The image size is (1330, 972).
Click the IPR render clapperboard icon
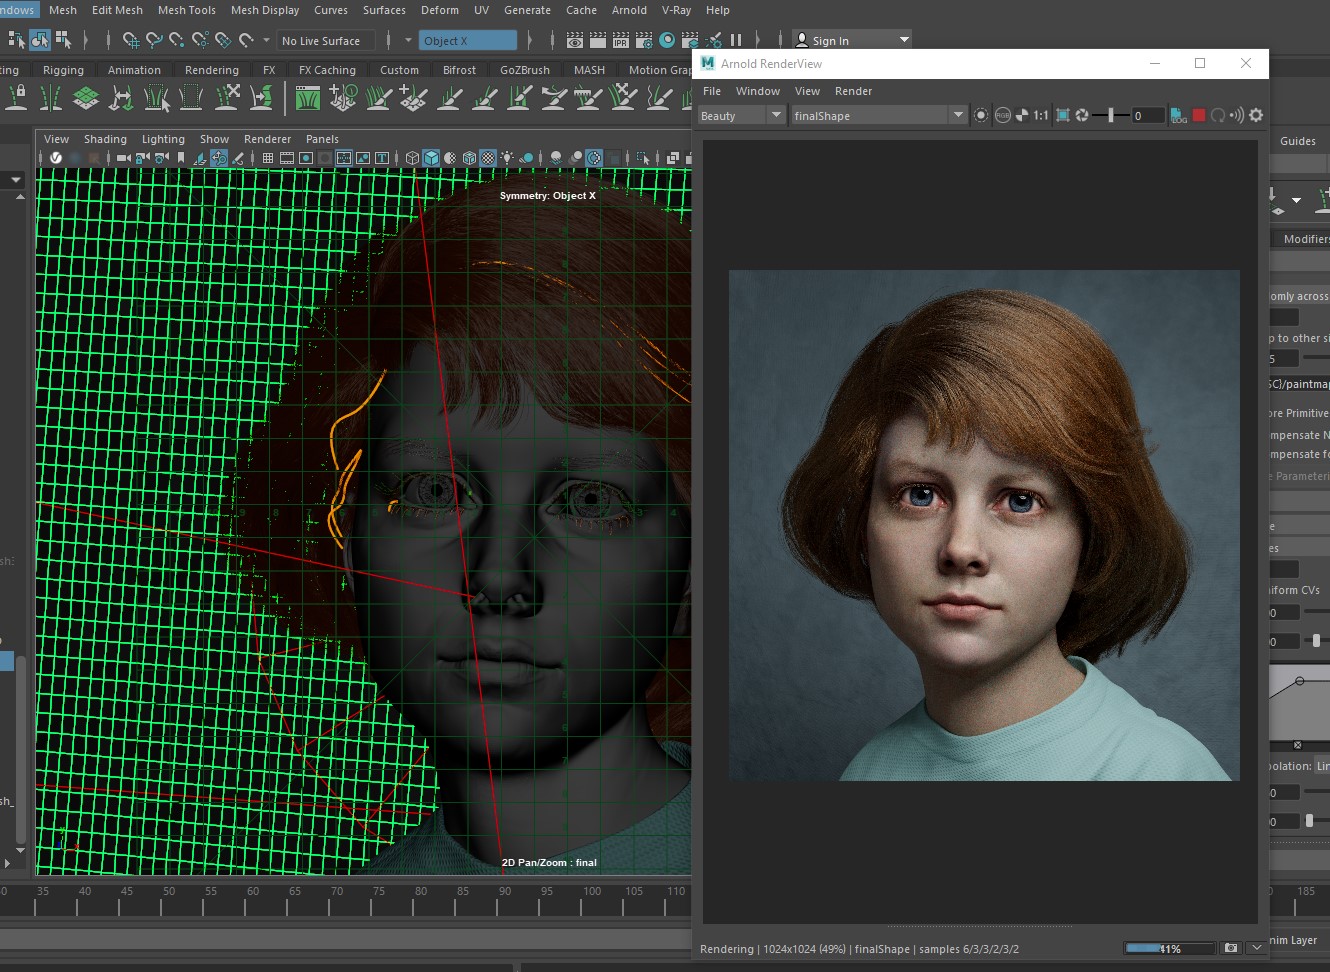point(620,41)
